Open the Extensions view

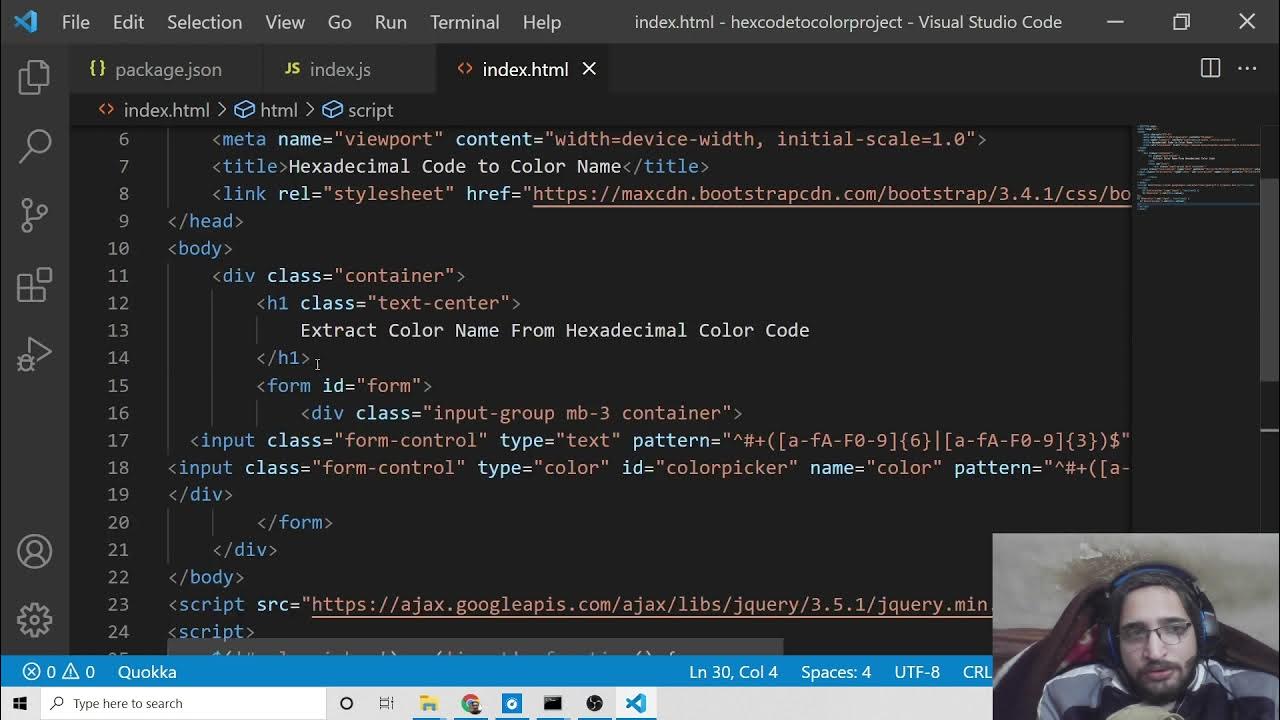point(34,285)
